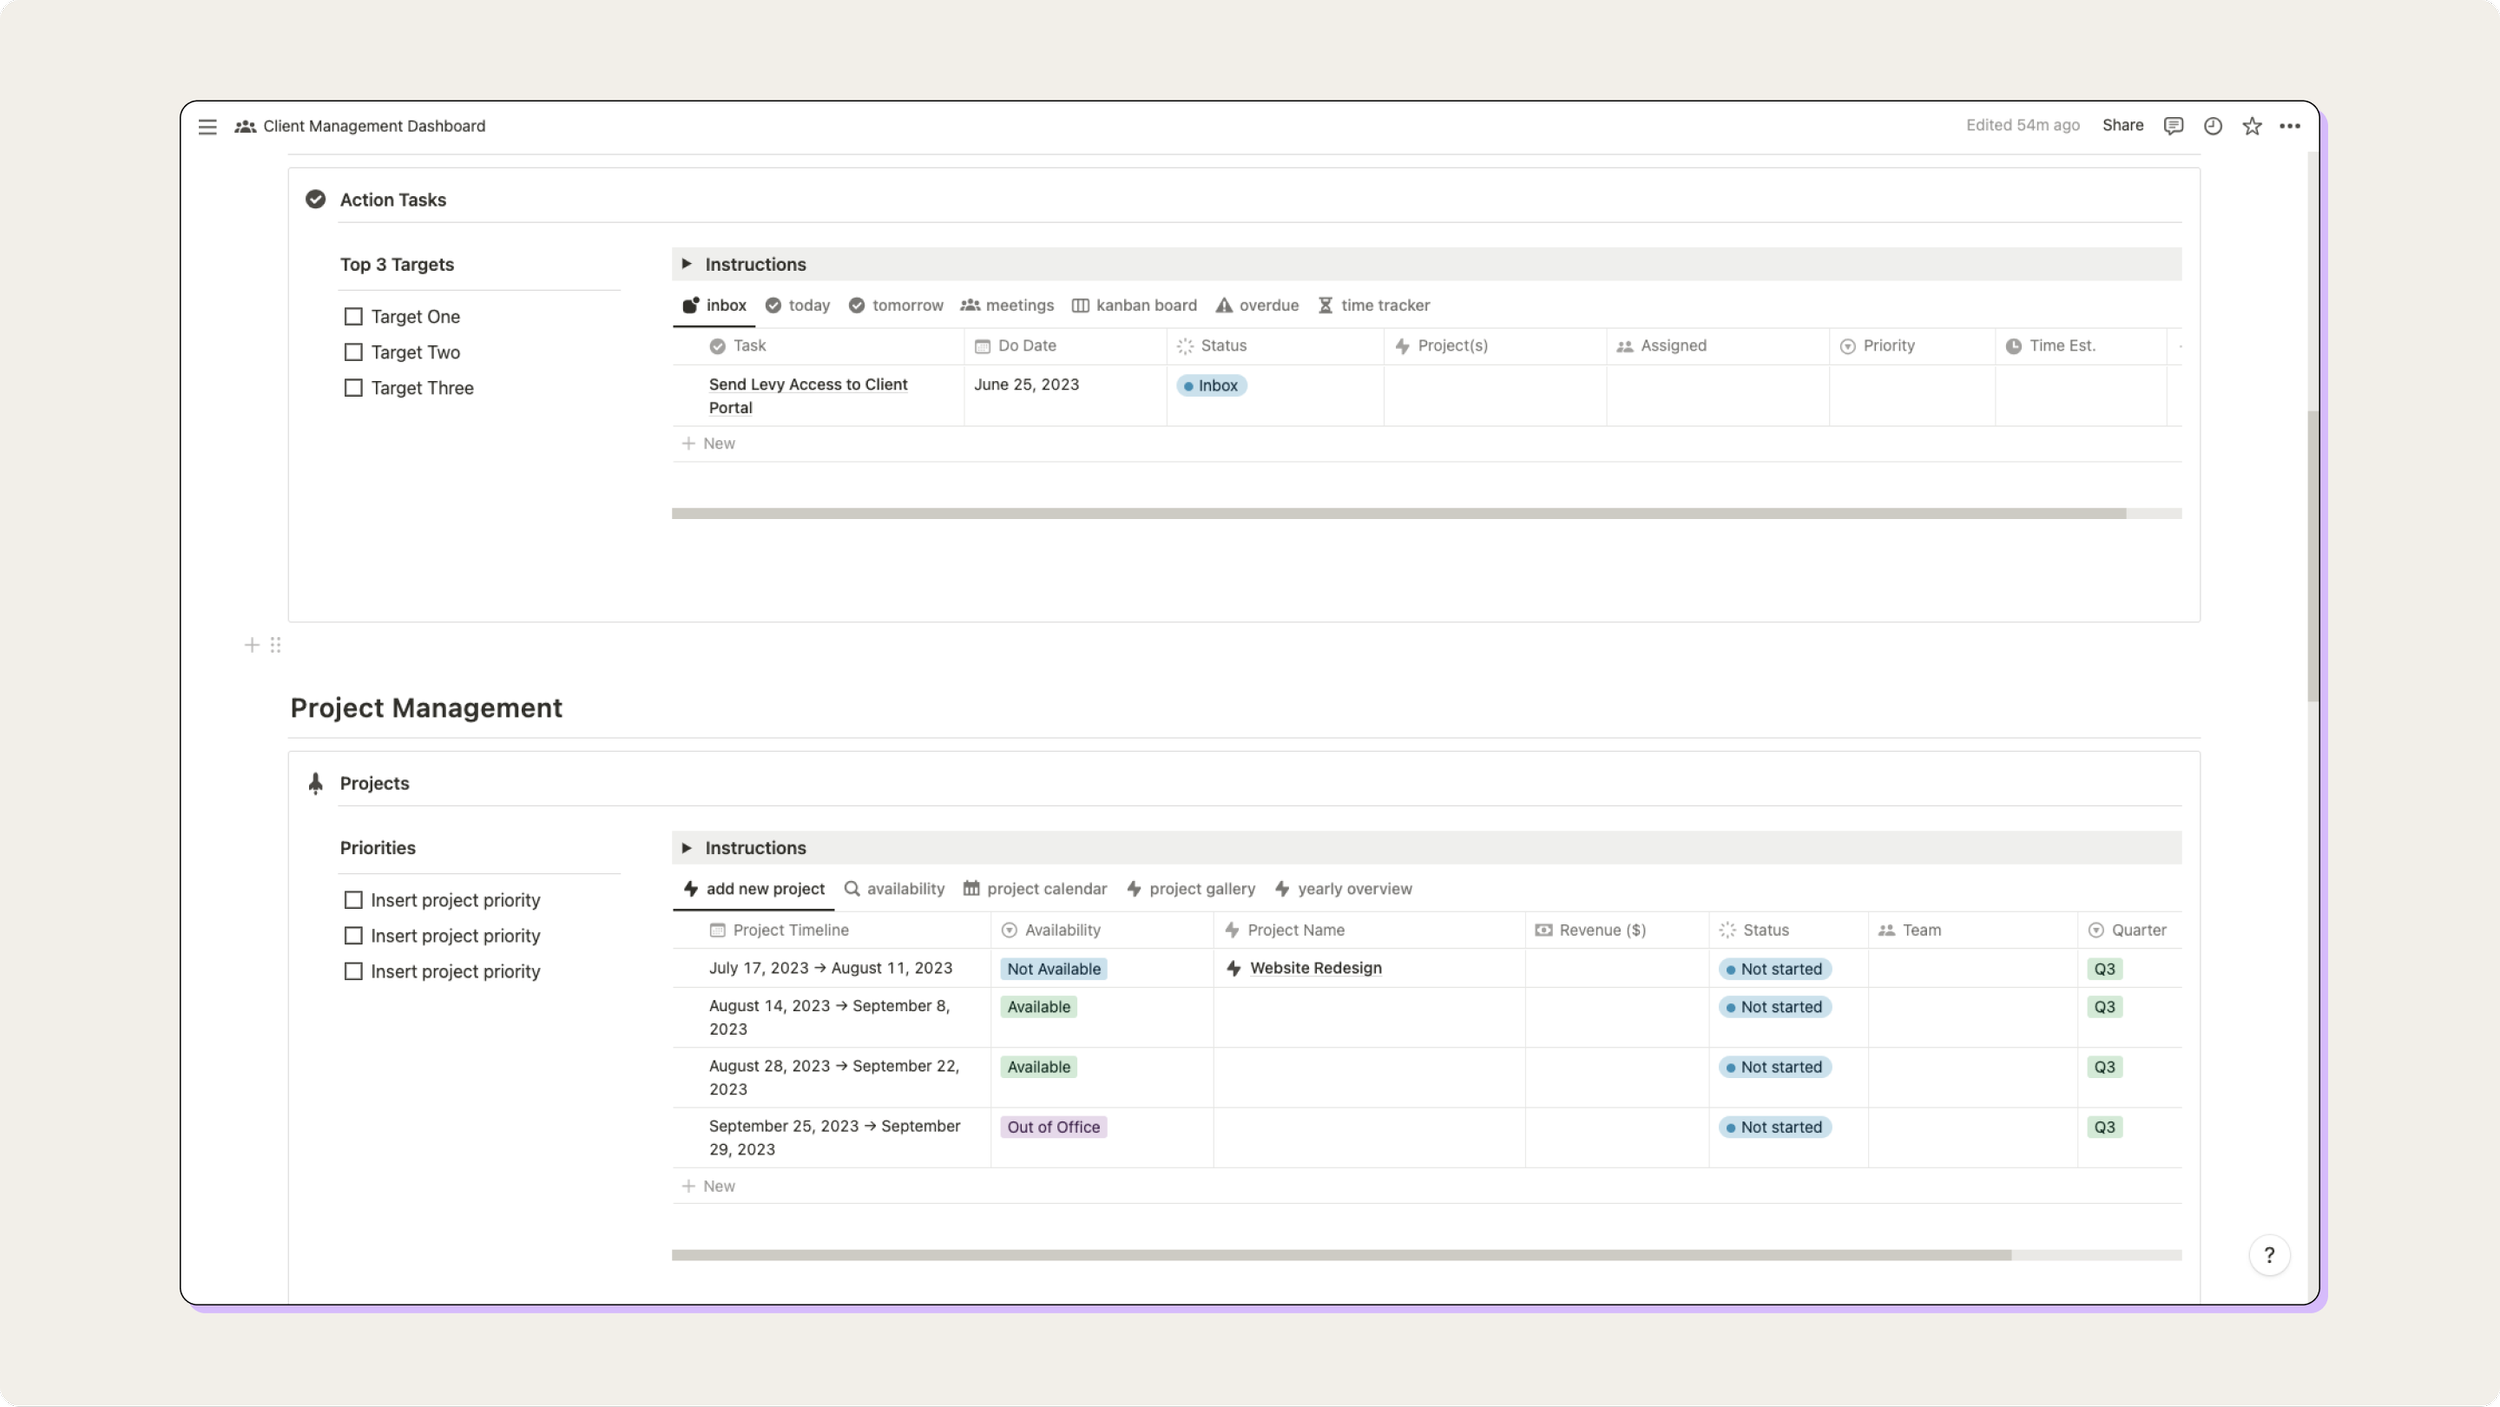Open the sidebar hamburger menu

tap(207, 126)
